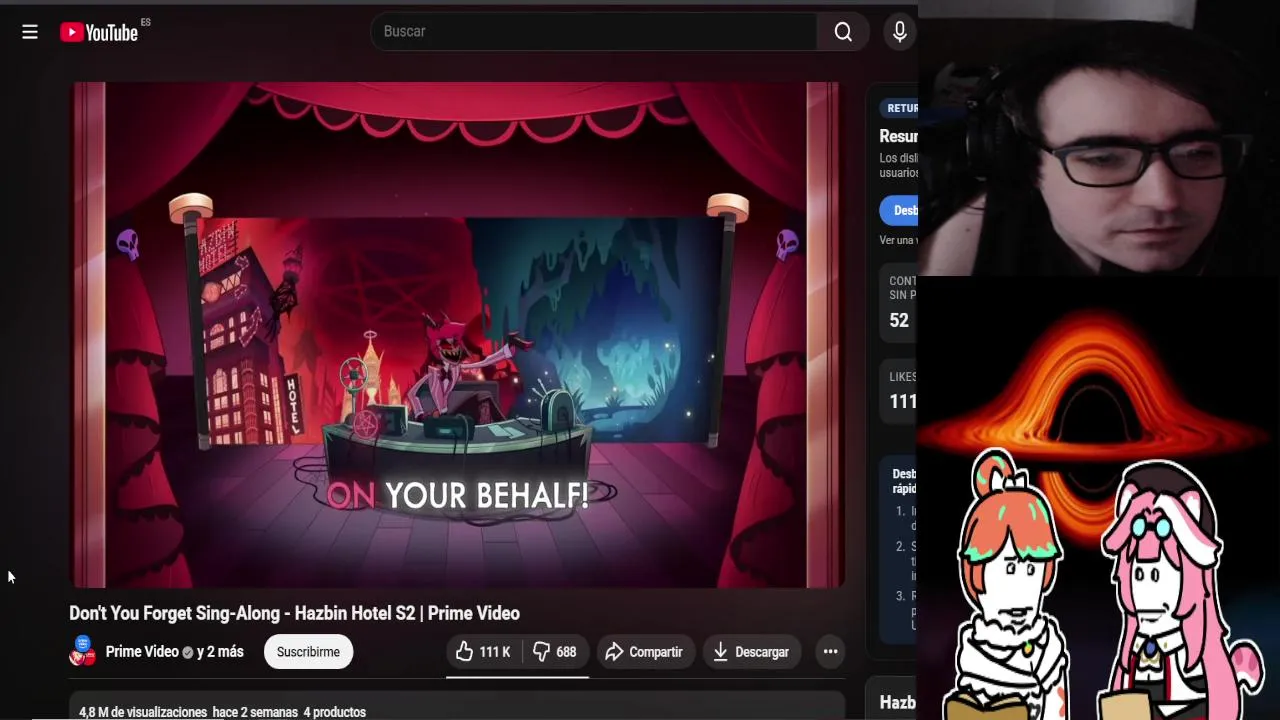Click the blue RETUR extension badge
This screenshot has width=1280, height=720.
pos(899,108)
